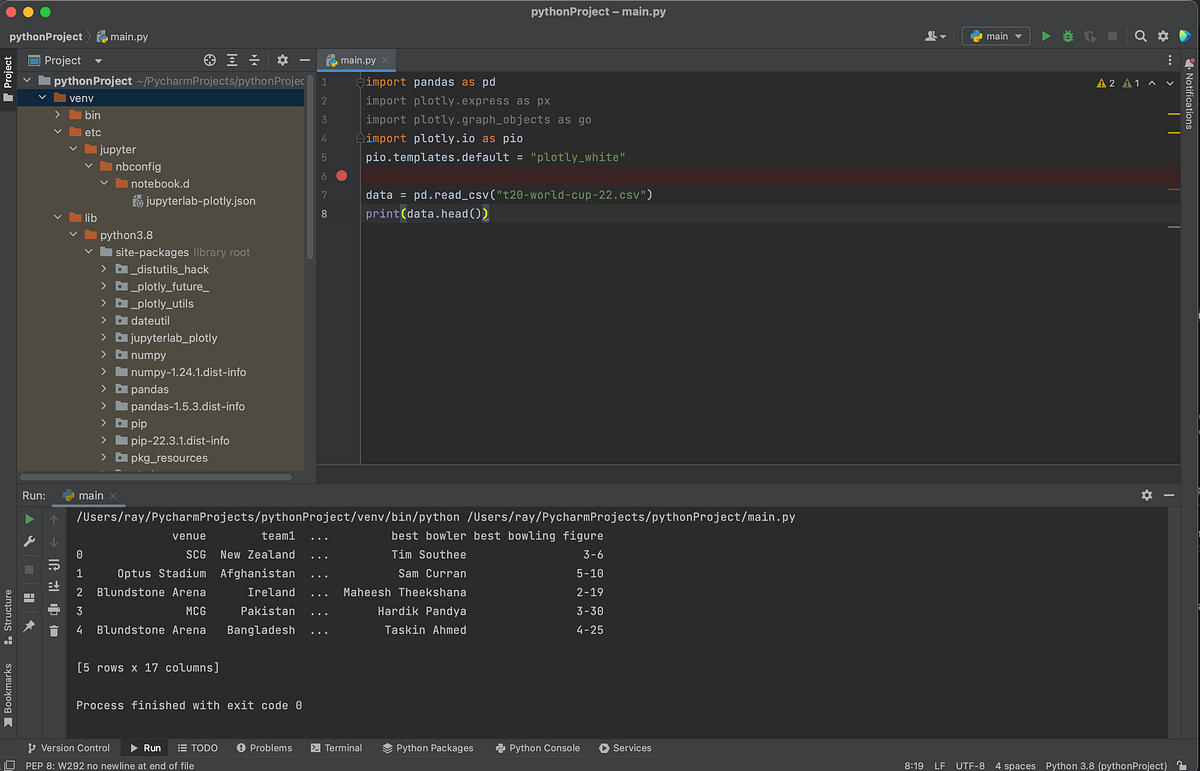The image size is (1200, 771).
Task: Run main.py with coverage
Action: 1090,36
